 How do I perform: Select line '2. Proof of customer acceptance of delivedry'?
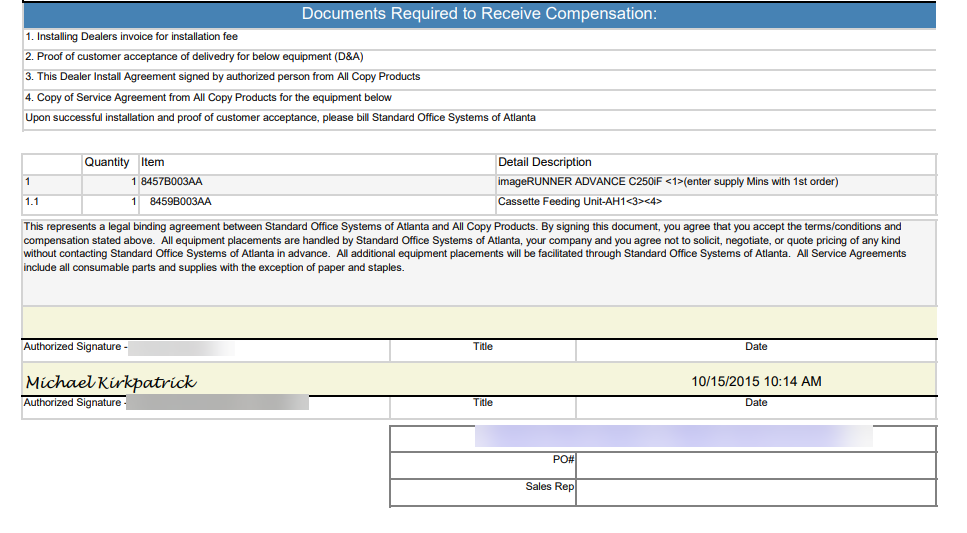coord(194,57)
